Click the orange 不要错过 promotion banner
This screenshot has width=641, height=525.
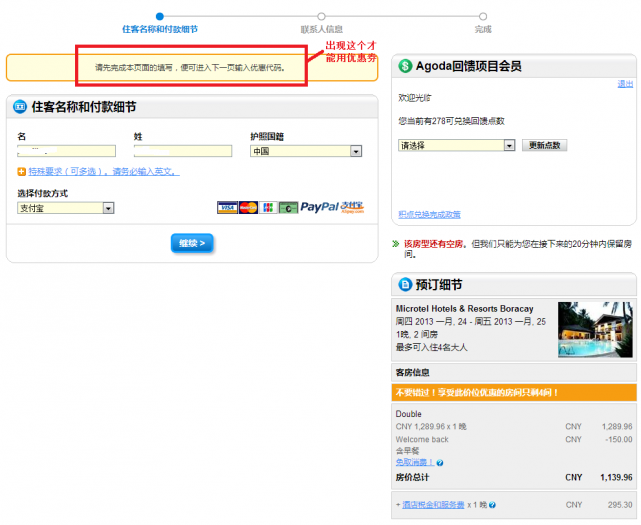[x=514, y=393]
